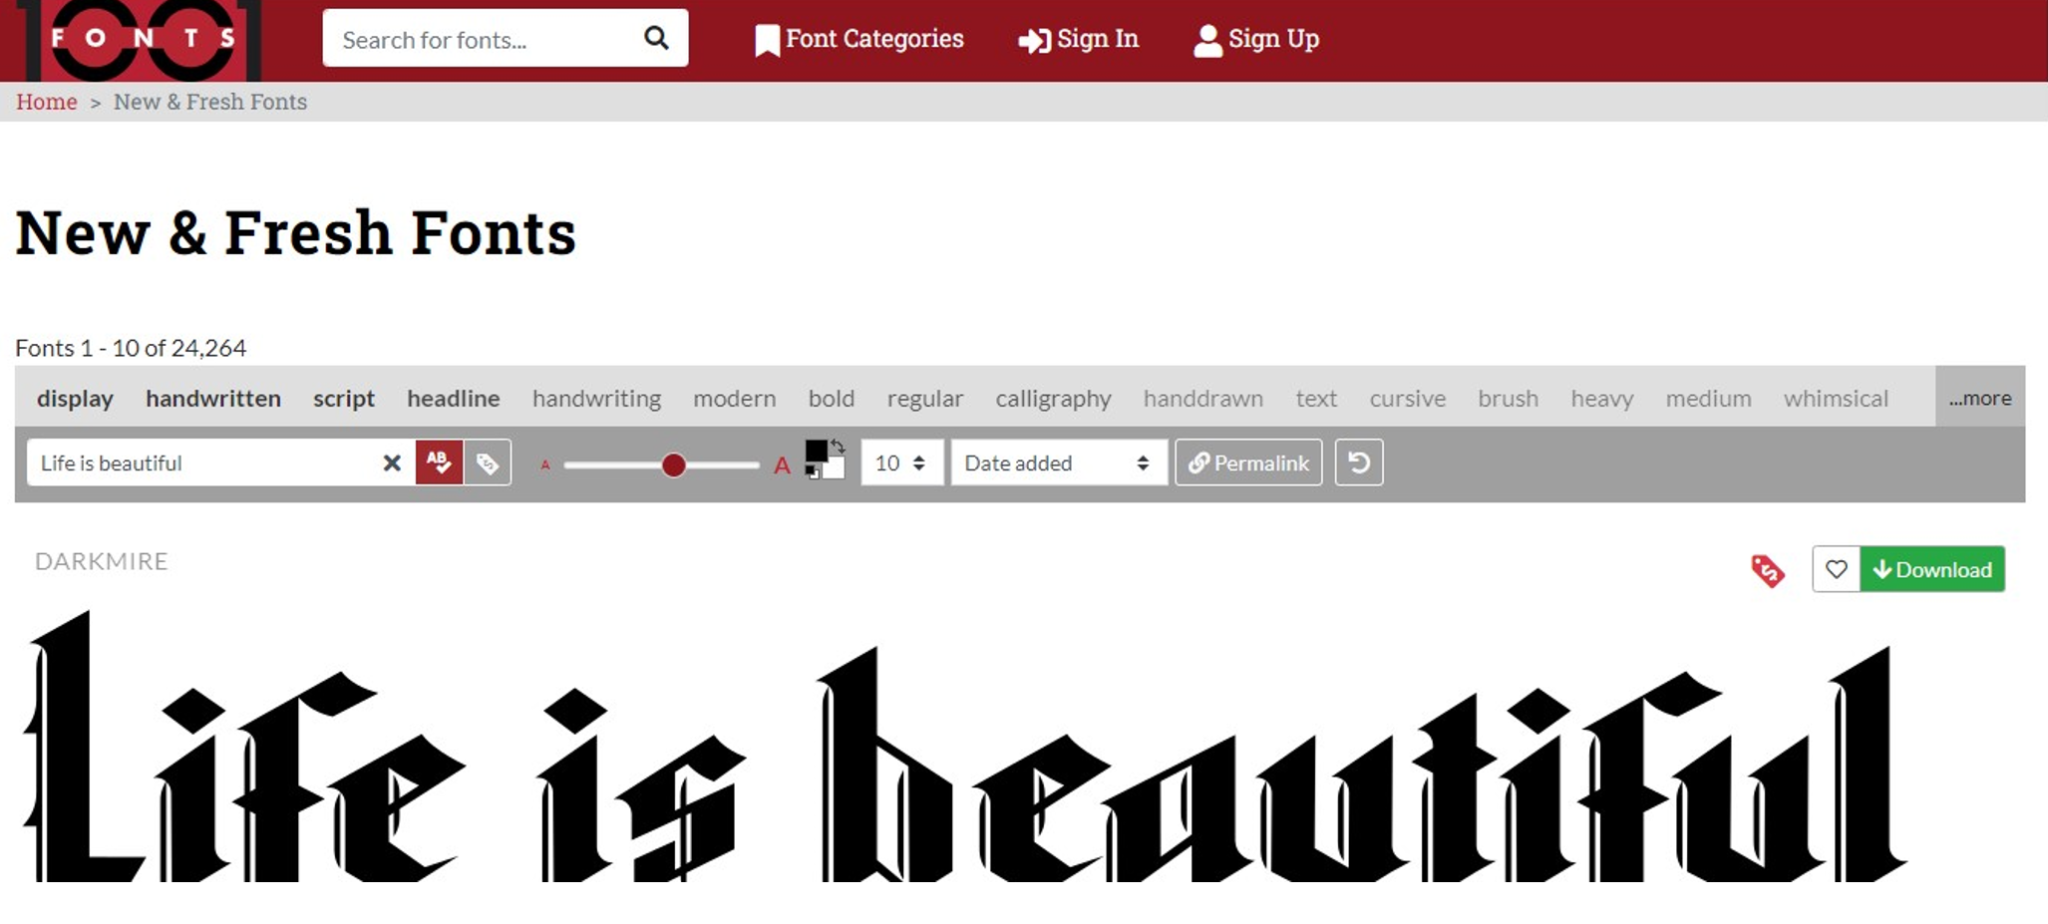The width and height of the screenshot is (2048, 924).
Task: Favorite Darkmire with the heart icon
Action: coord(1836,569)
